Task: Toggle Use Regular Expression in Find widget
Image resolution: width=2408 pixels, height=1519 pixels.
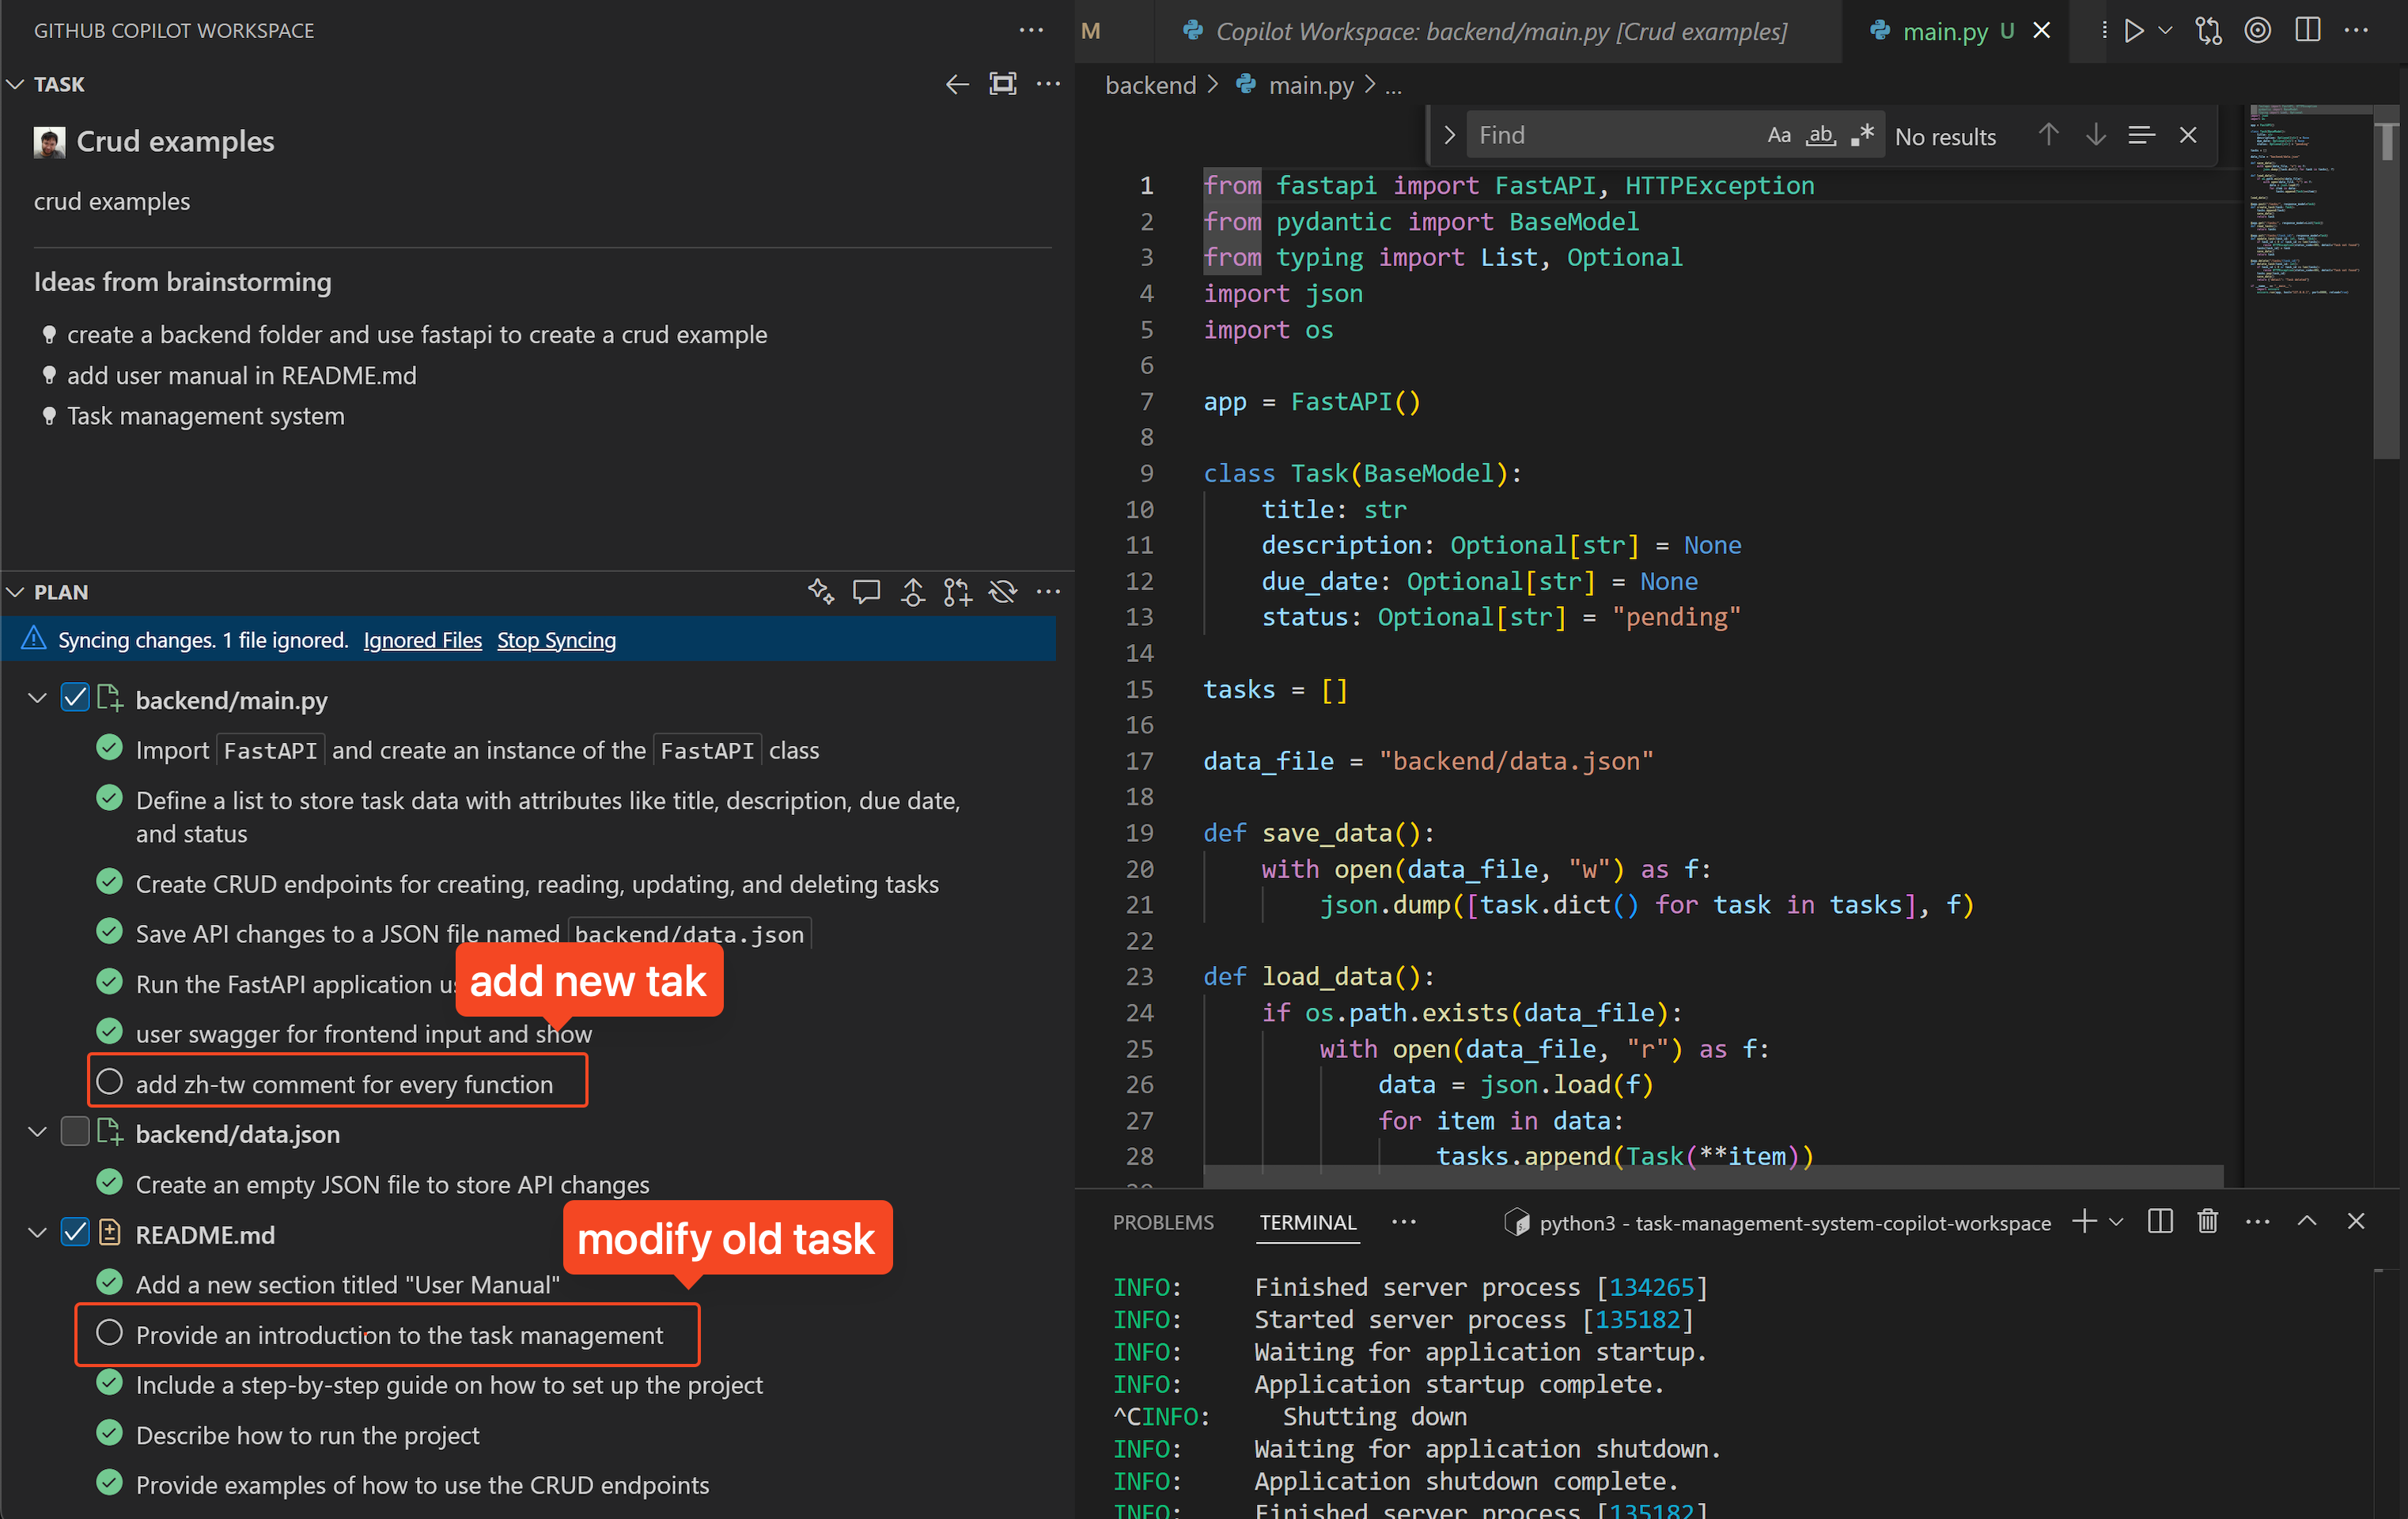Action: click(x=1862, y=135)
